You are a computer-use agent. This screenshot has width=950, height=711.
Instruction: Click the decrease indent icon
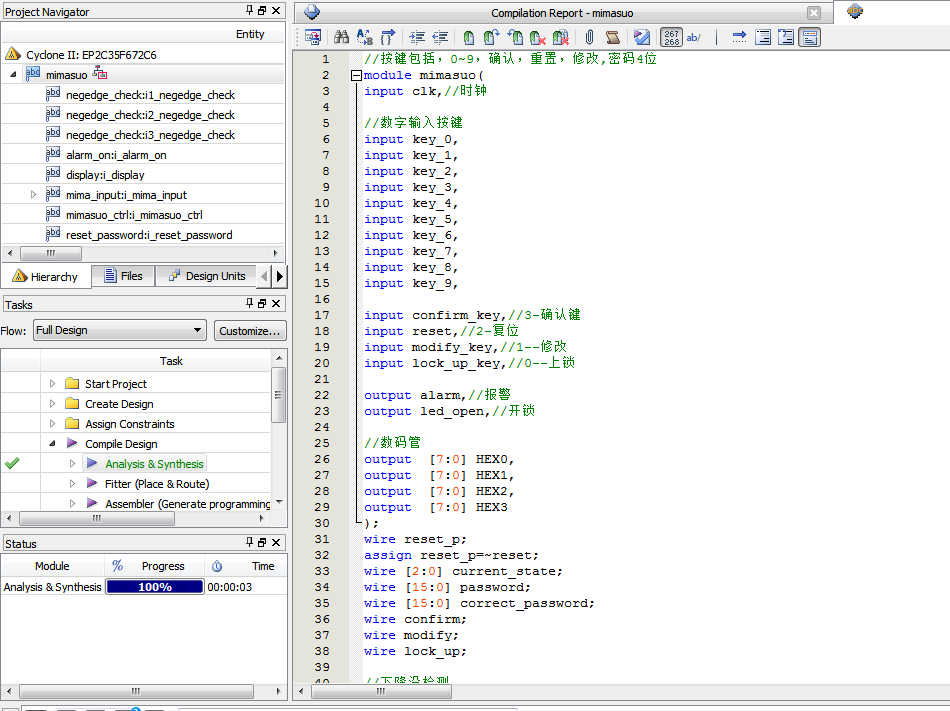(x=440, y=38)
